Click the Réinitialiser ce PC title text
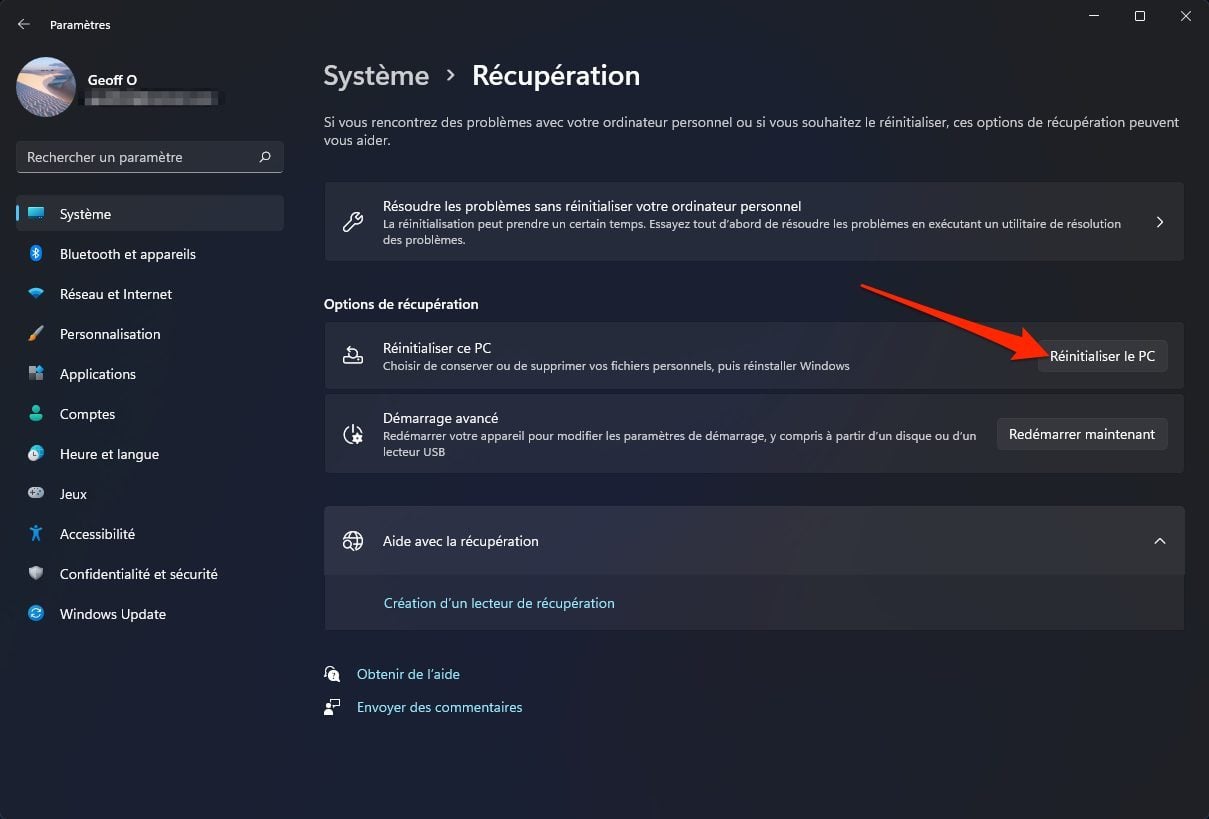 pyautogui.click(x=437, y=348)
